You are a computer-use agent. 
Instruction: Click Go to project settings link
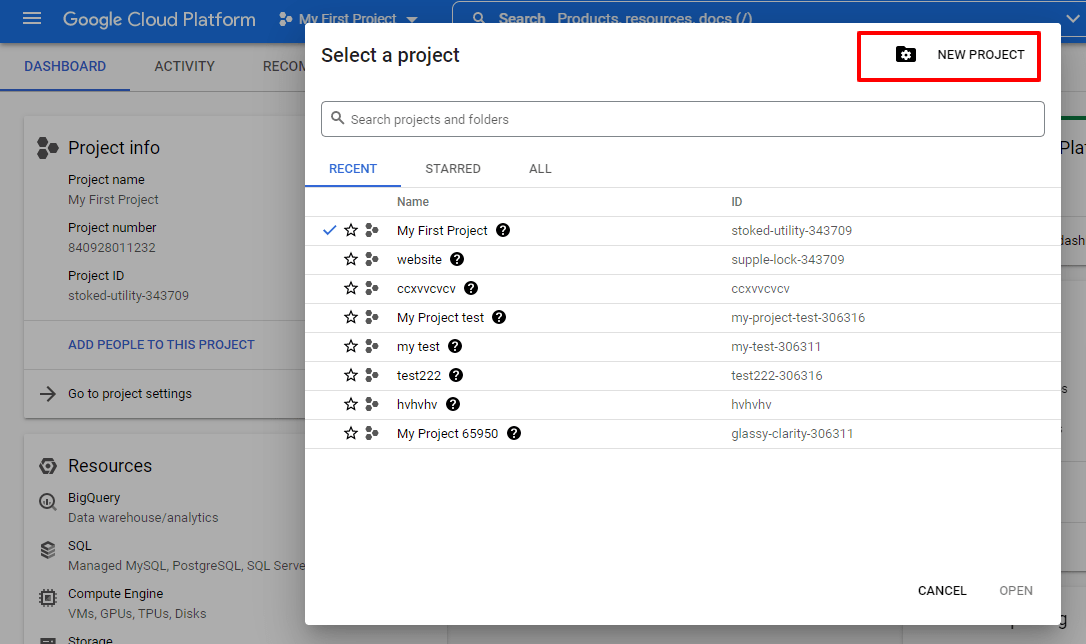[130, 394]
